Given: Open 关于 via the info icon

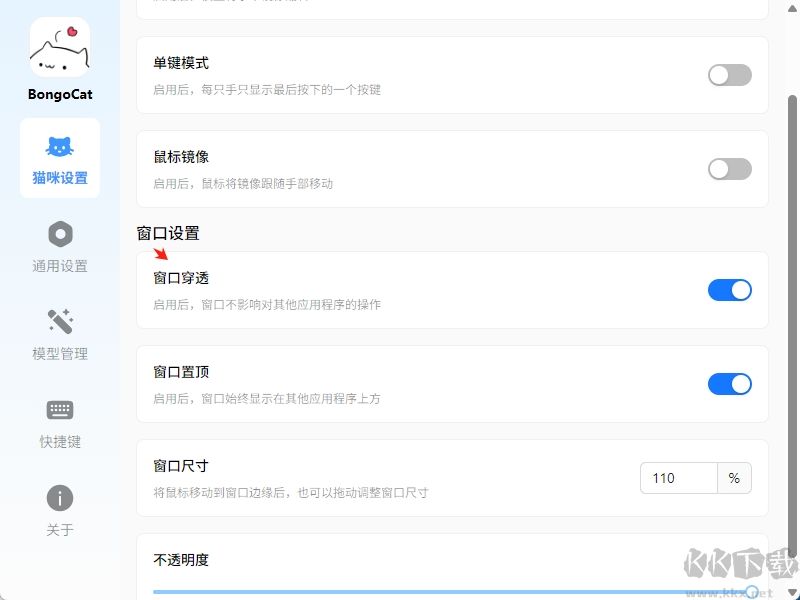Looking at the screenshot, I should 60,498.
